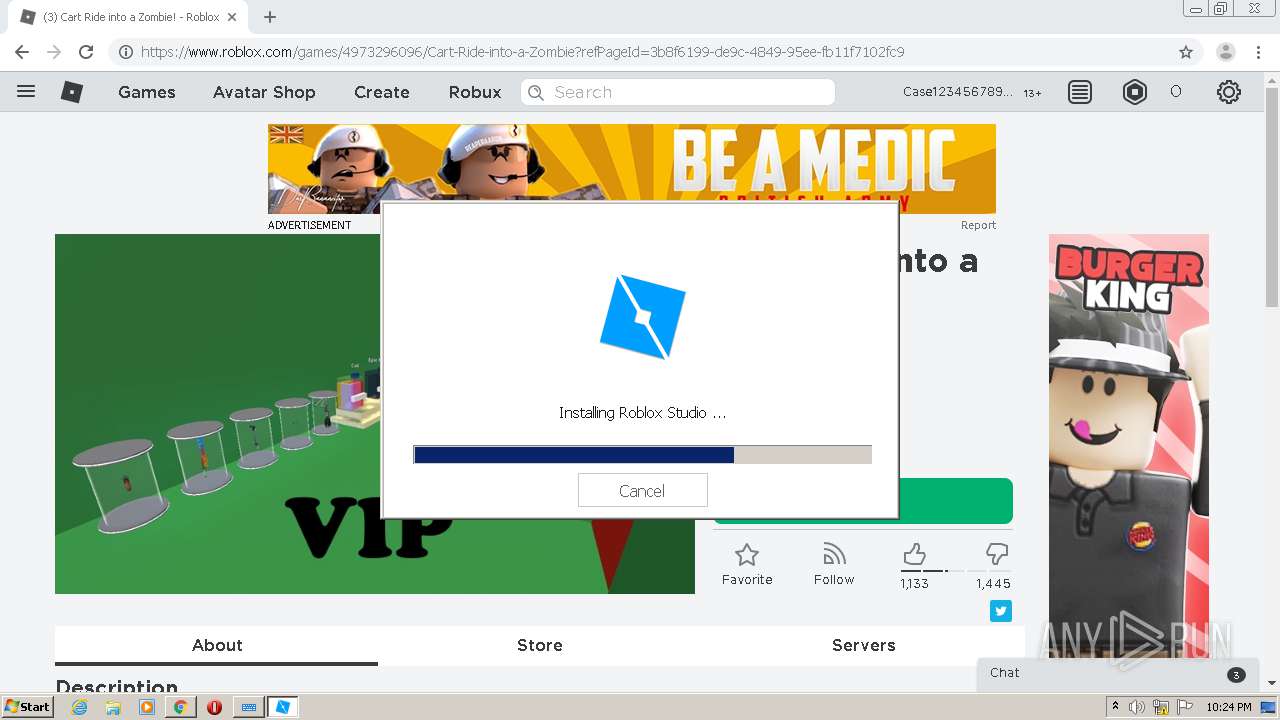Switch to the Store tab
Screen dimensions: 1280x720
540,645
